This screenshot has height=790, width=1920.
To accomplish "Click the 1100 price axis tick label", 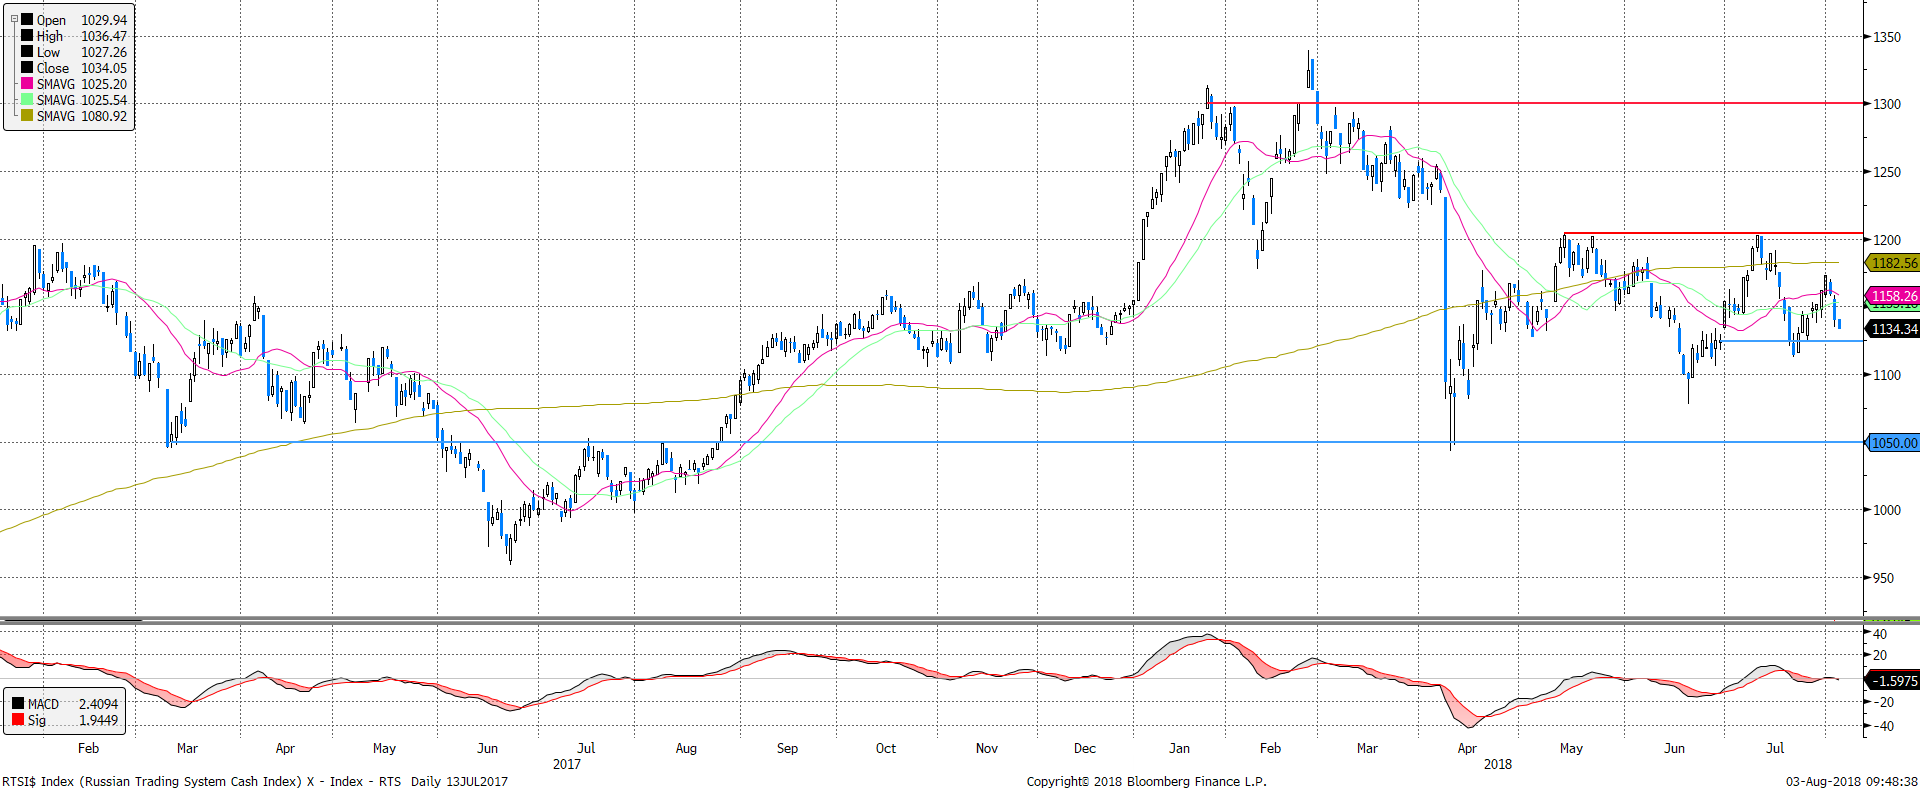I will 1886,375.
